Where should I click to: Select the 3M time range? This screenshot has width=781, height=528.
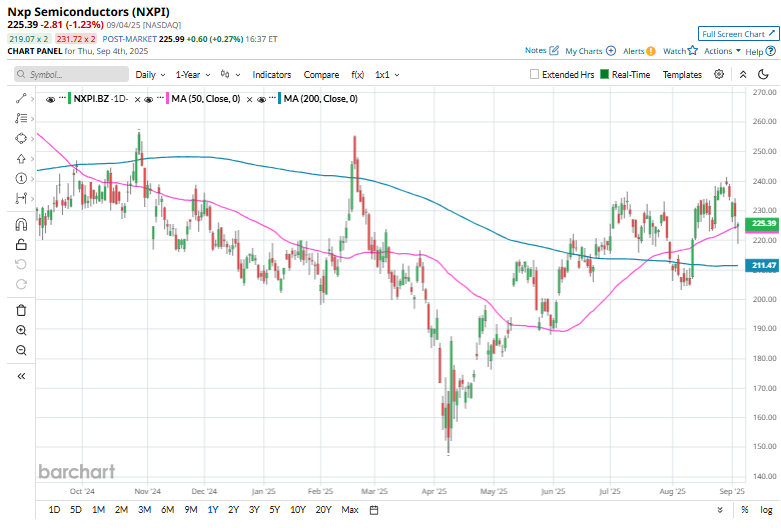click(144, 510)
